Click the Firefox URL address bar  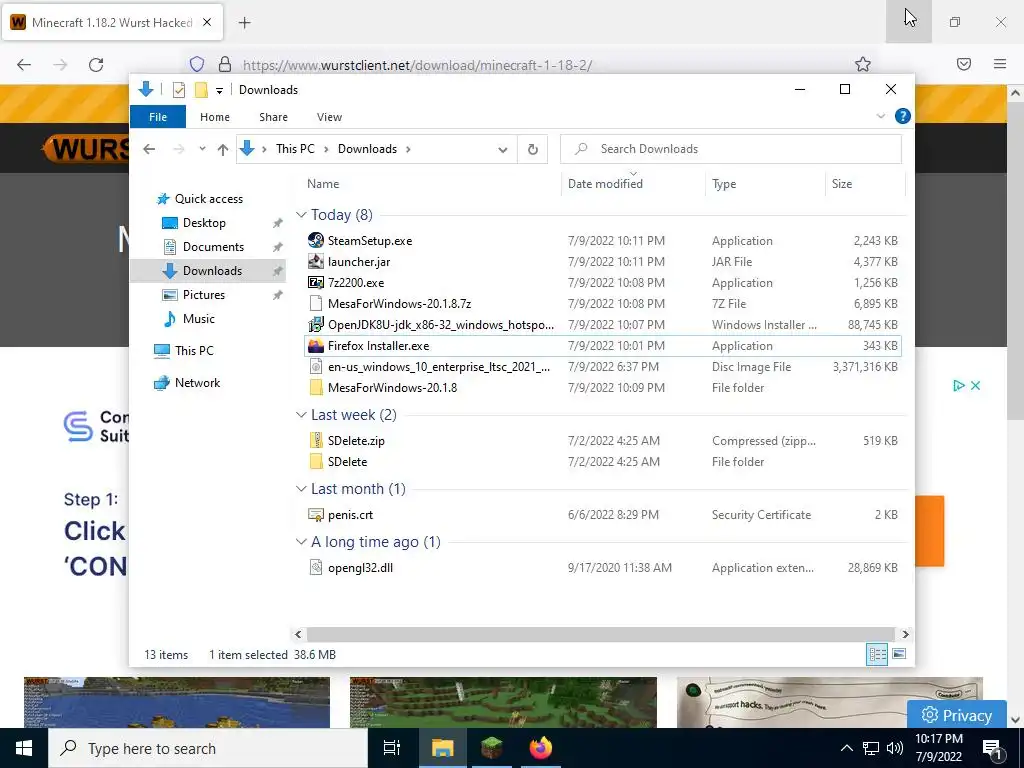coord(529,65)
